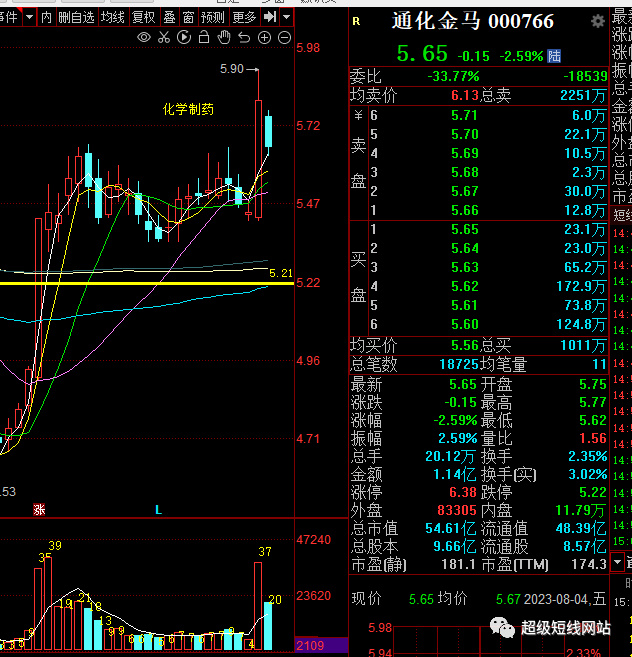Click the 叠 overlay button
The image size is (632, 657).
(169, 17)
